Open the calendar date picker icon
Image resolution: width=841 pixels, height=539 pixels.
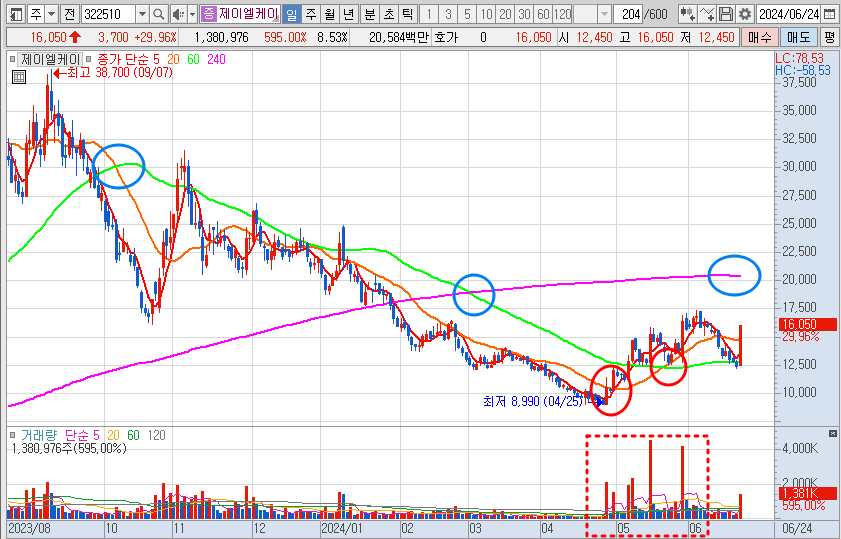tap(830, 14)
